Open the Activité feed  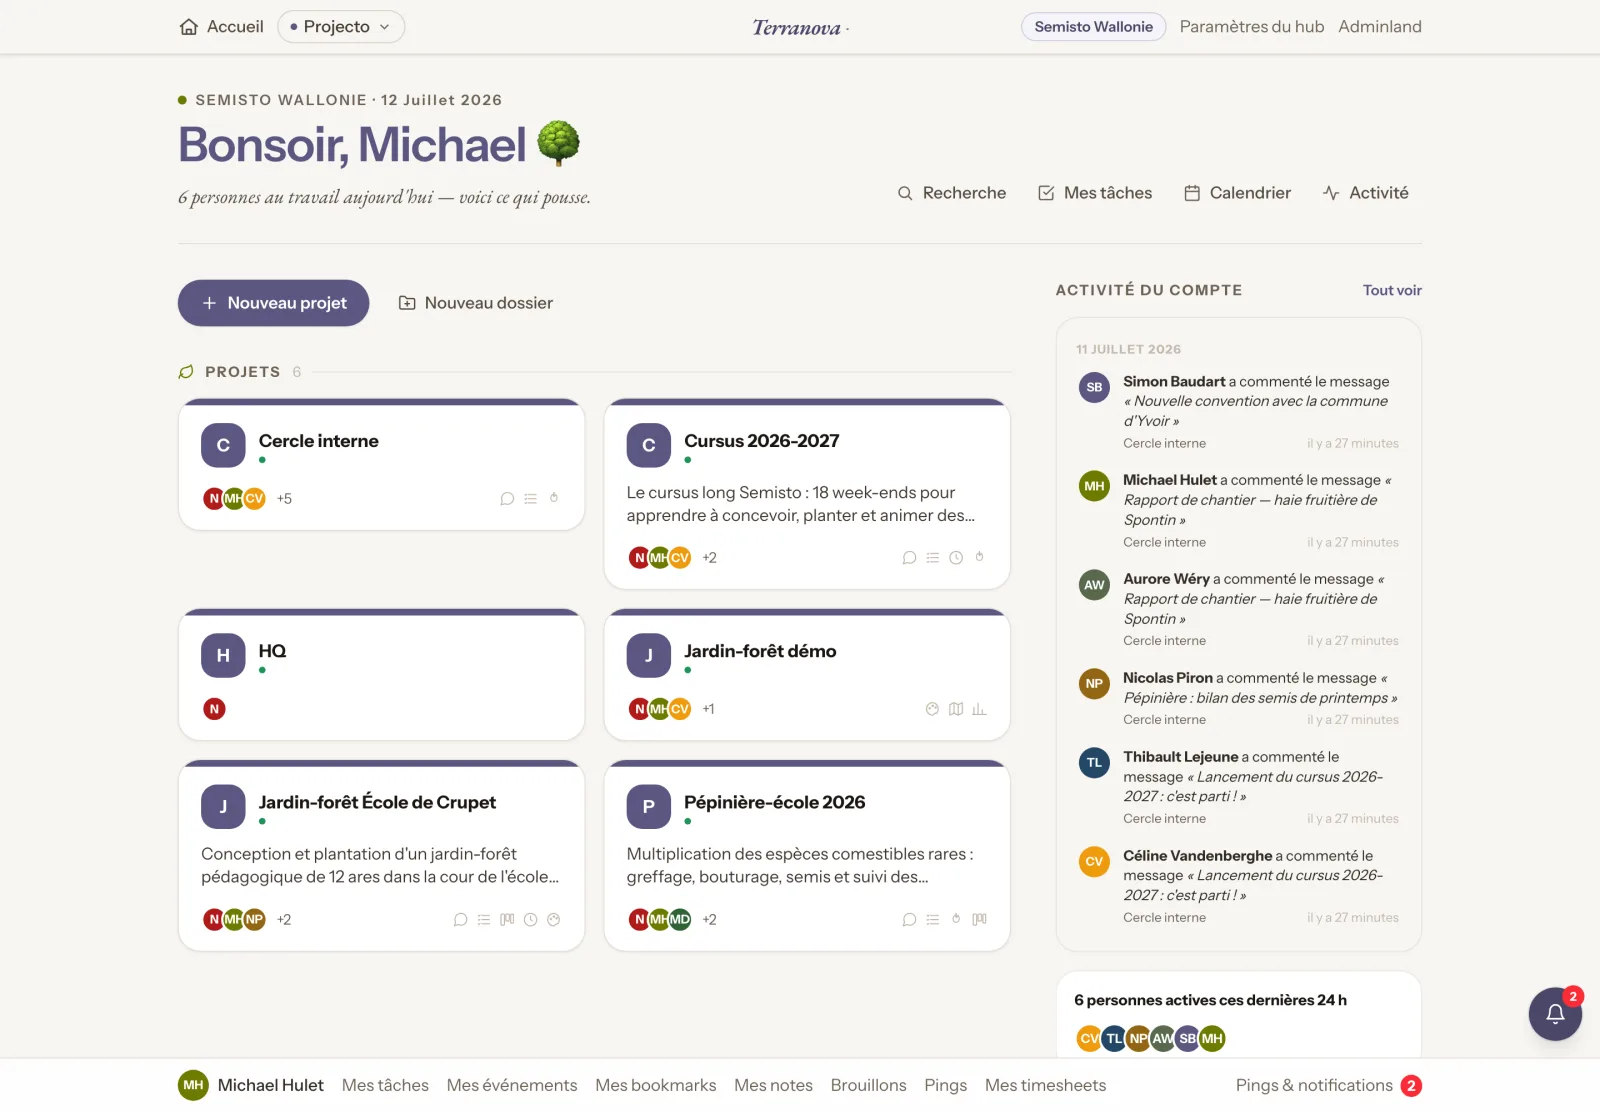[1366, 193]
